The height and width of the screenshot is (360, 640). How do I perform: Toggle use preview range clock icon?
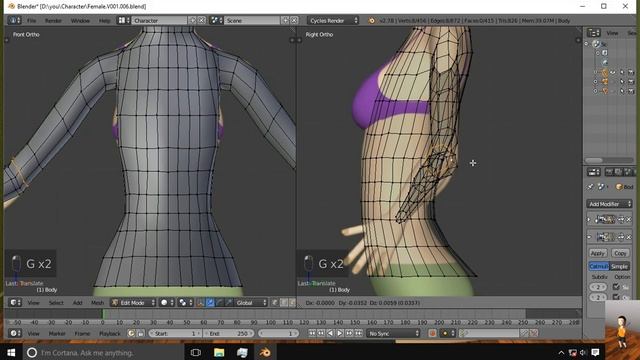coord(131,333)
